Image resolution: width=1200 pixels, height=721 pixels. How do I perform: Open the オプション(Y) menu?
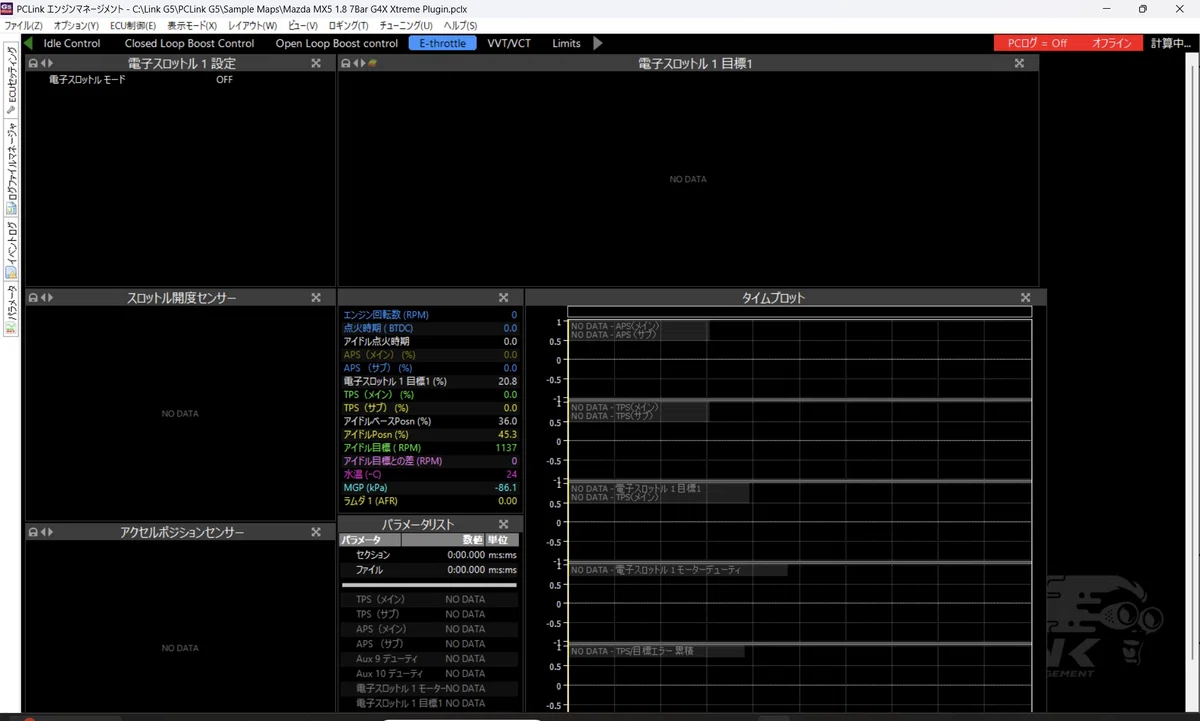[77, 25]
